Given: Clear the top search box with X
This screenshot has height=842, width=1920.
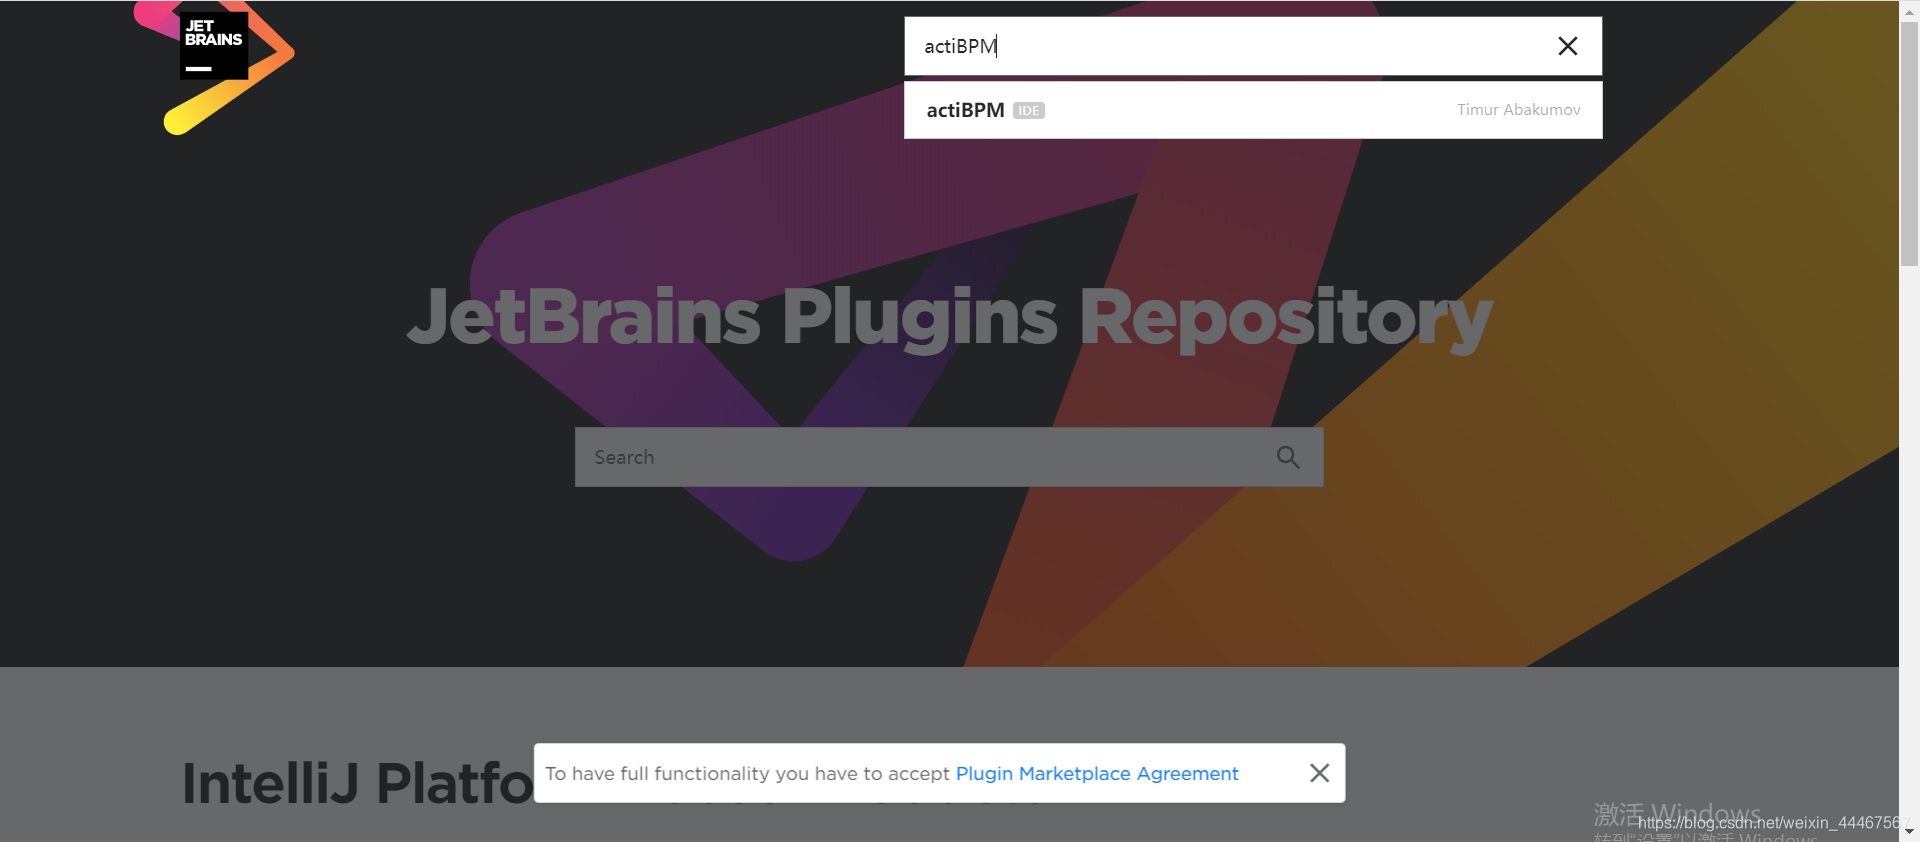Looking at the screenshot, I should (1567, 46).
